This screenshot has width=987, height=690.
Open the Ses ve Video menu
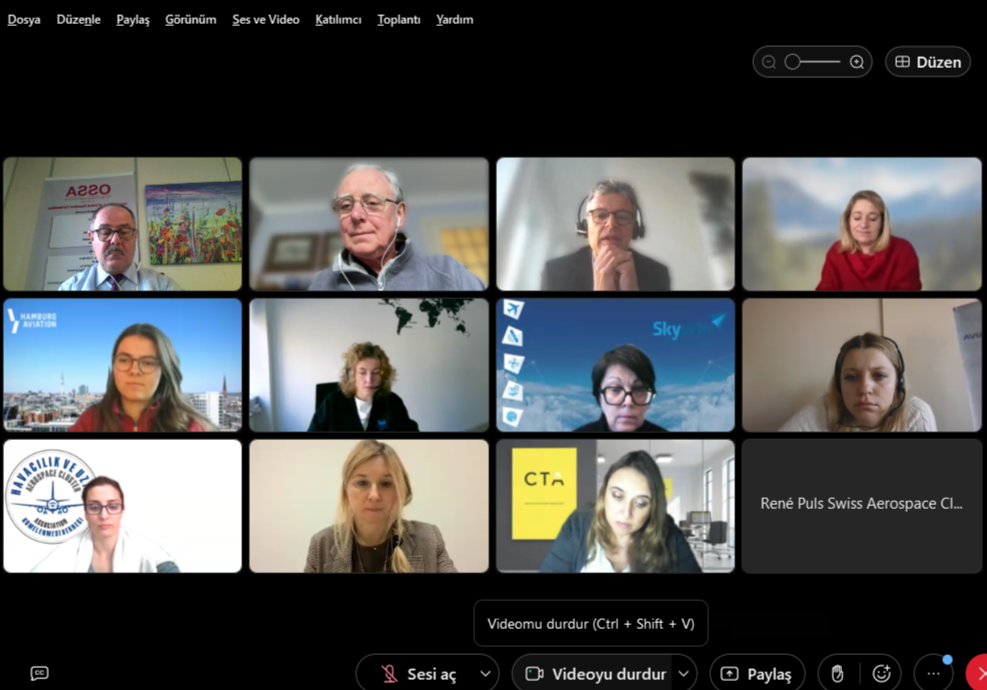pos(266,20)
